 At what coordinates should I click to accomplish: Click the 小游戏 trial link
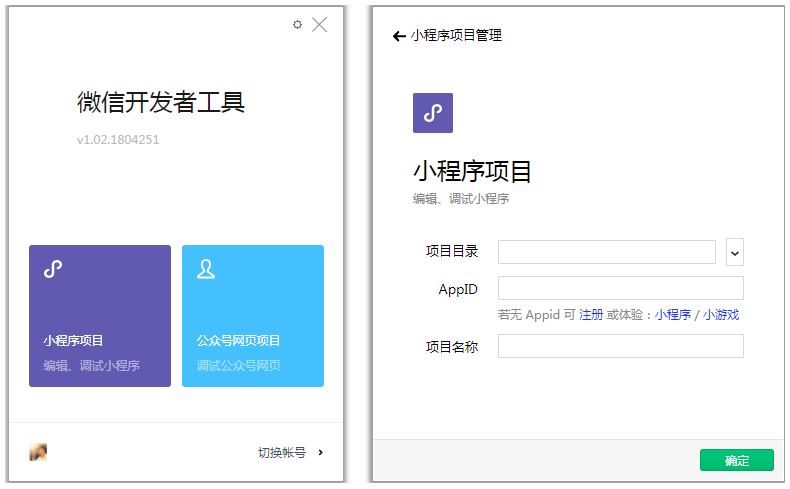tap(721, 315)
